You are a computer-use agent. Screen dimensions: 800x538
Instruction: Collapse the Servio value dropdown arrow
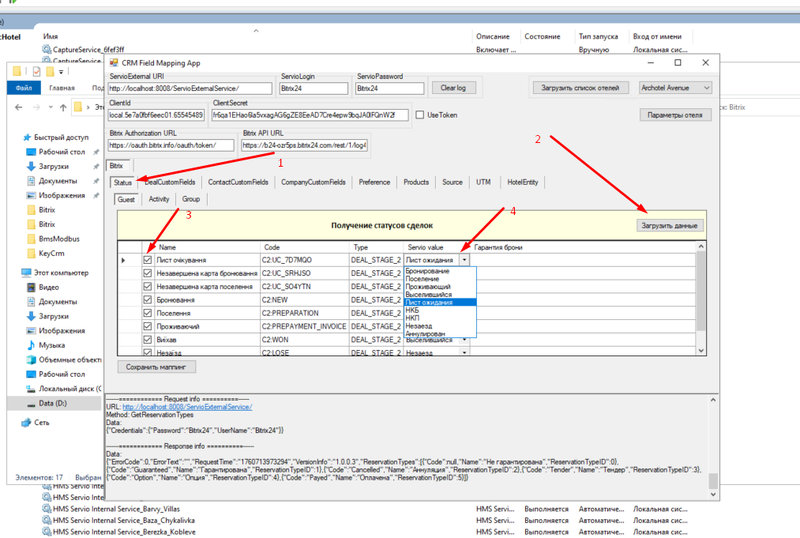pos(463,260)
